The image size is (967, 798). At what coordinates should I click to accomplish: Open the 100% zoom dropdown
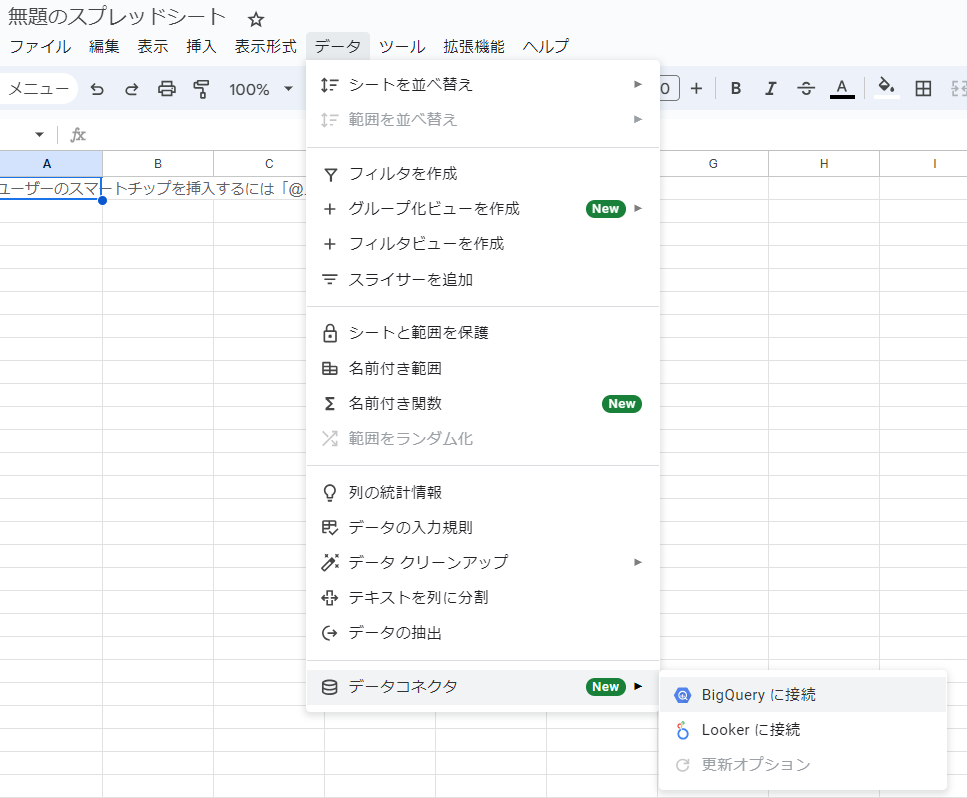click(260, 89)
